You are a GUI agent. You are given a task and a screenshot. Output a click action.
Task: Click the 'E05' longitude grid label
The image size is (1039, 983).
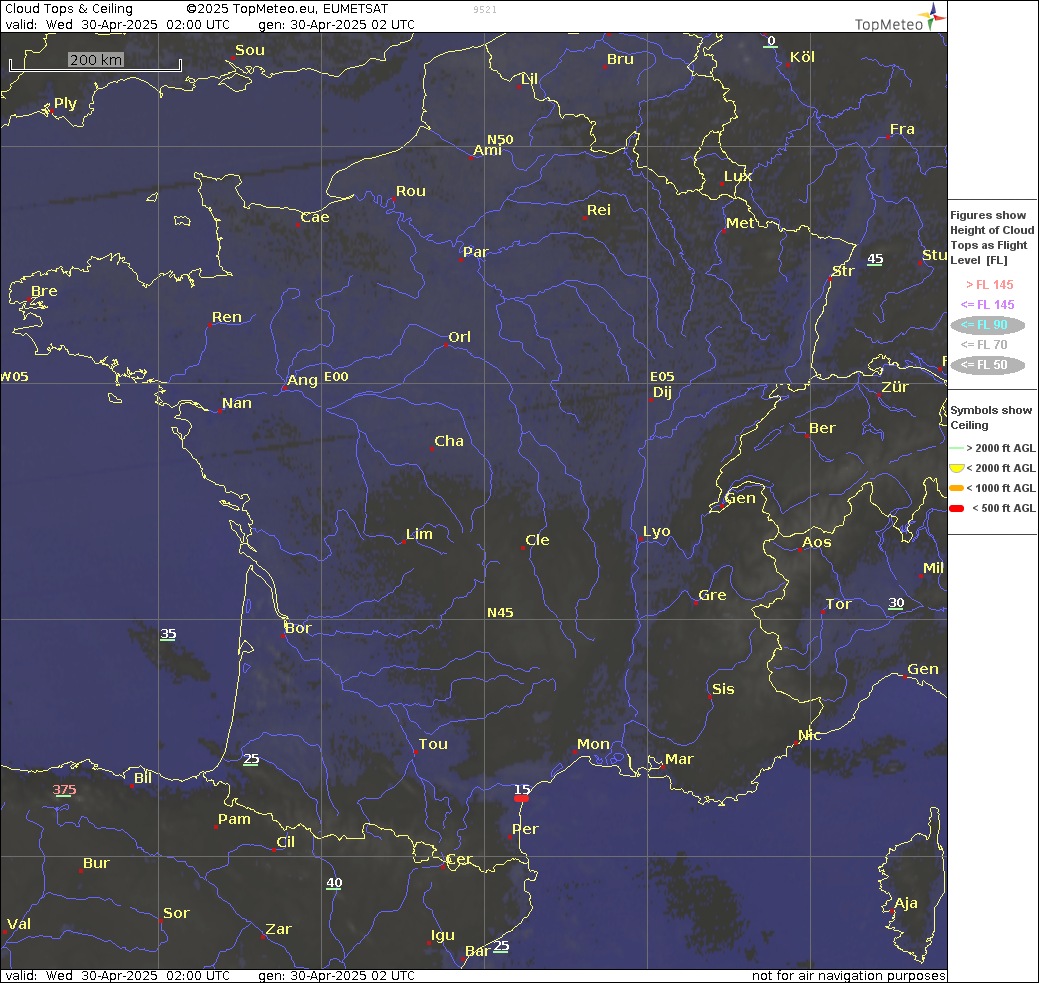pyautogui.click(x=662, y=376)
